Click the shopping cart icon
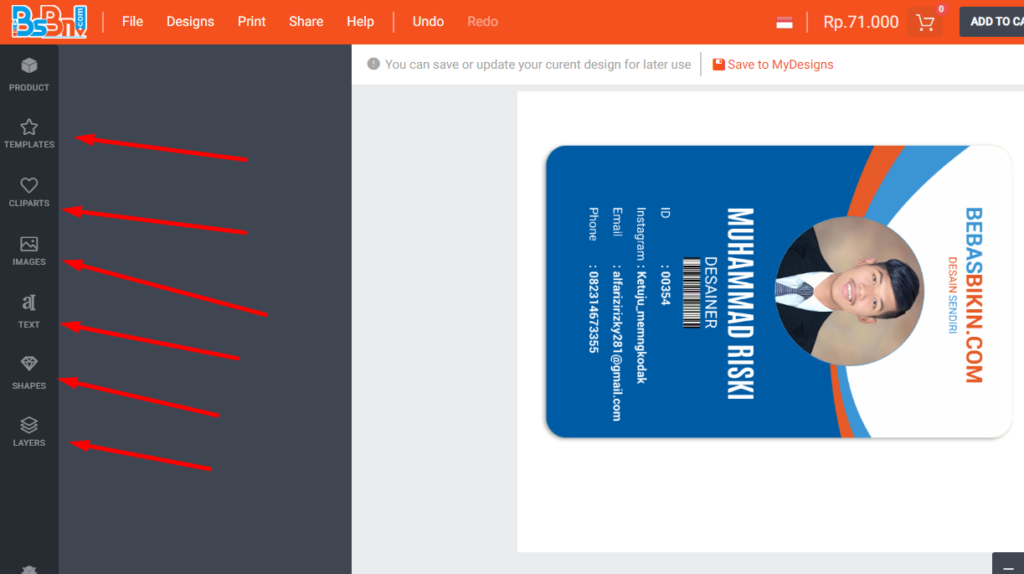The height and width of the screenshot is (574, 1024). [x=925, y=23]
